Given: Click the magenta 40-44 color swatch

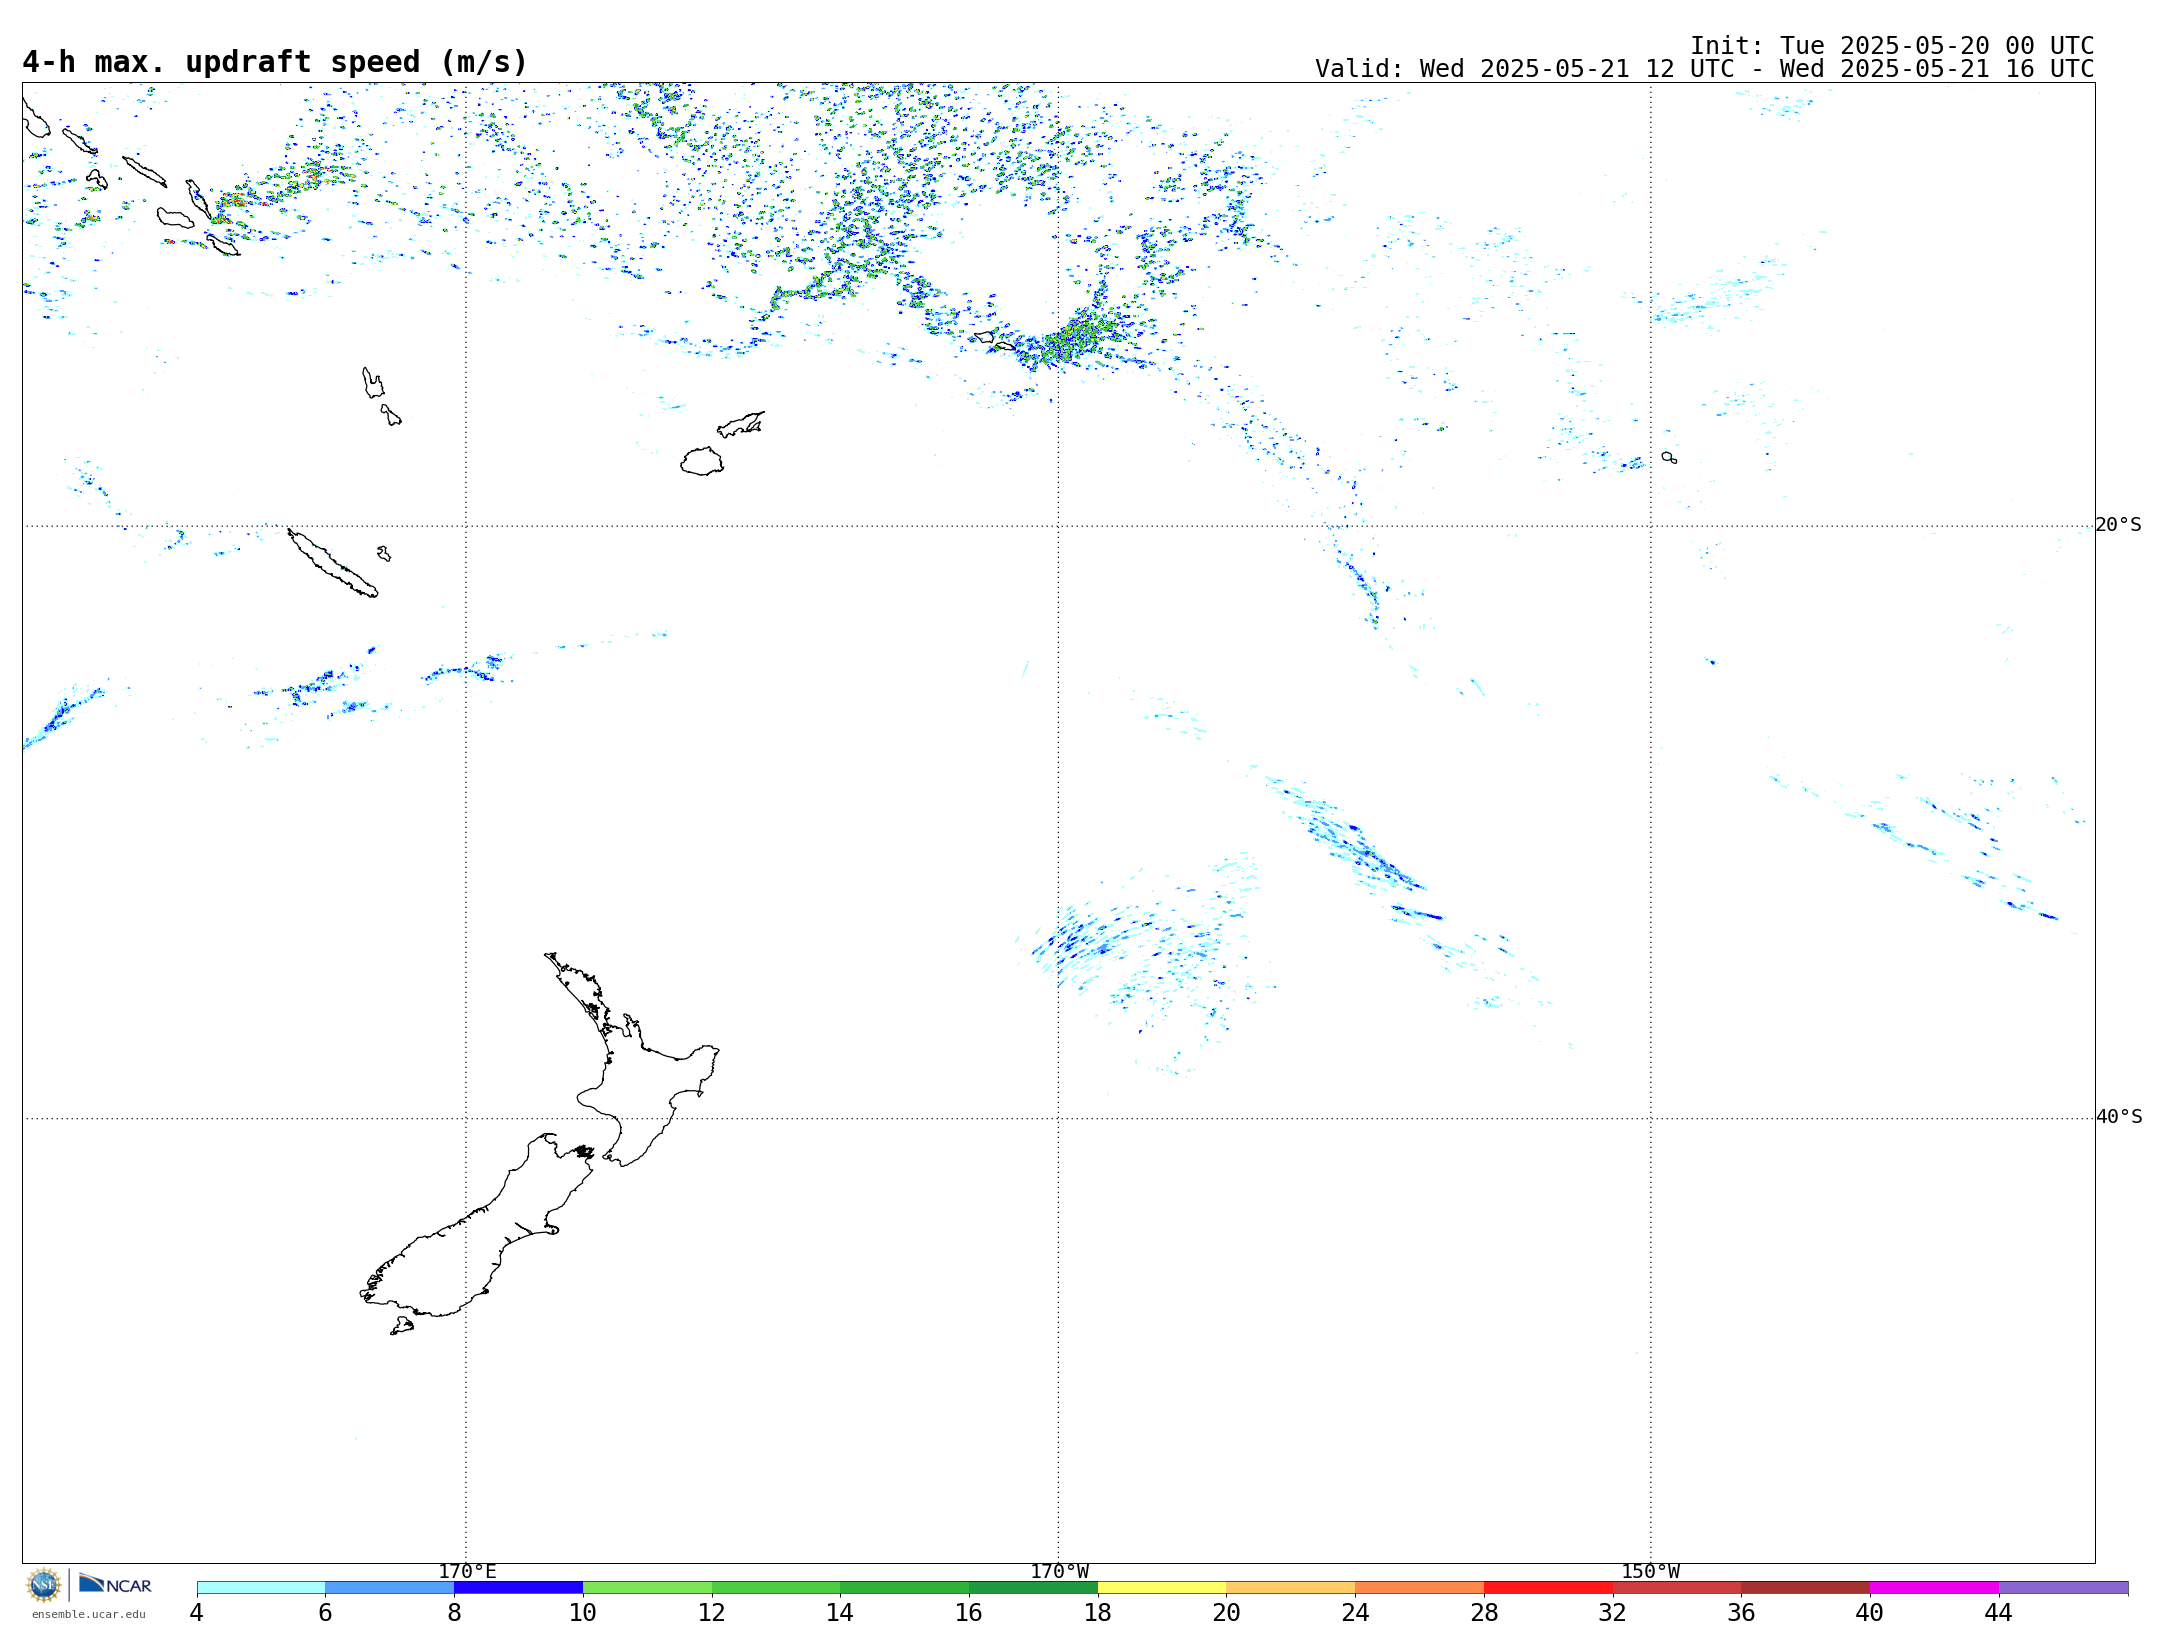Looking at the screenshot, I should (x=1934, y=1588).
